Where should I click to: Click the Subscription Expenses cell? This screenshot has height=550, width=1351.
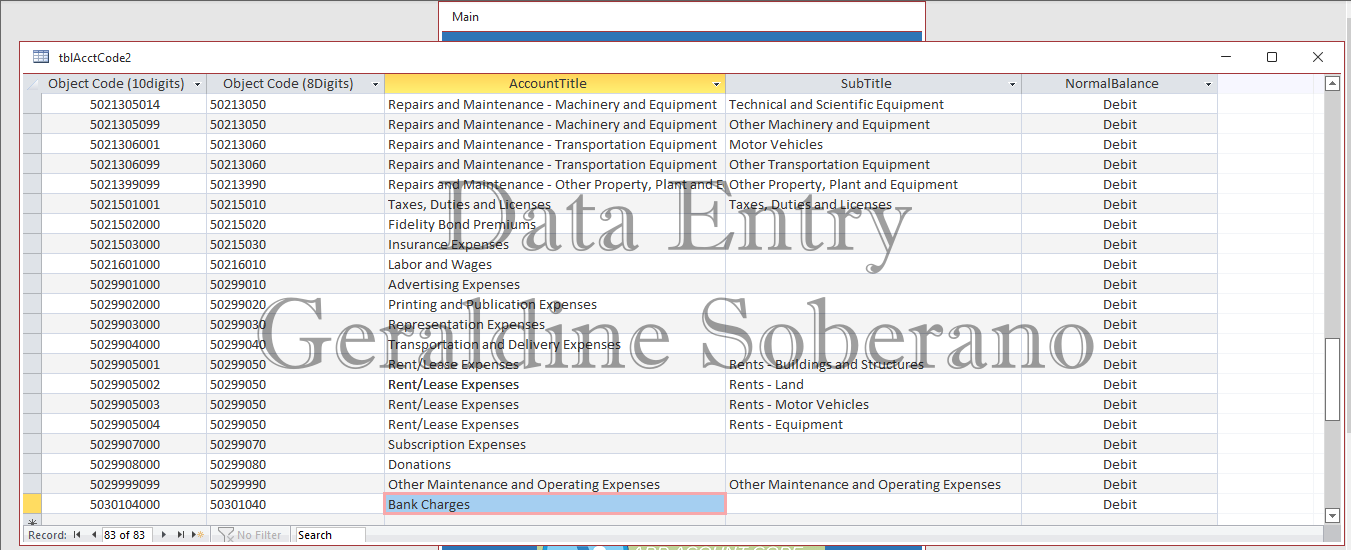point(555,444)
